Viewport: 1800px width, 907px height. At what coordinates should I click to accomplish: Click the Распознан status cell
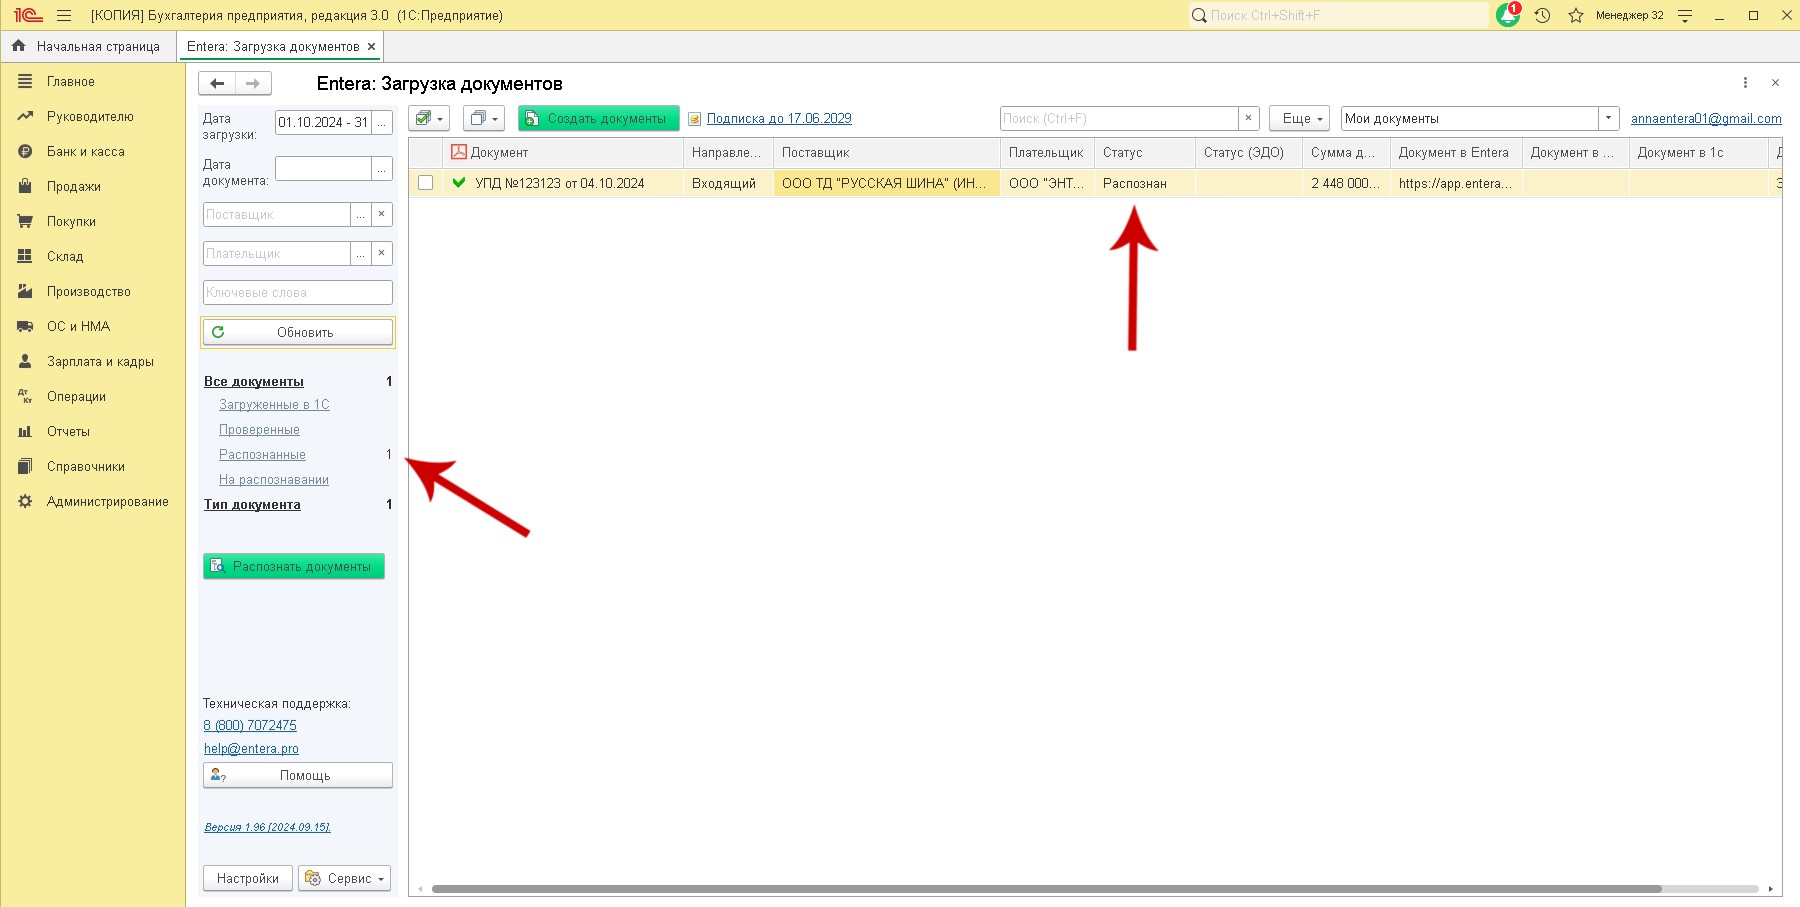pos(1145,183)
